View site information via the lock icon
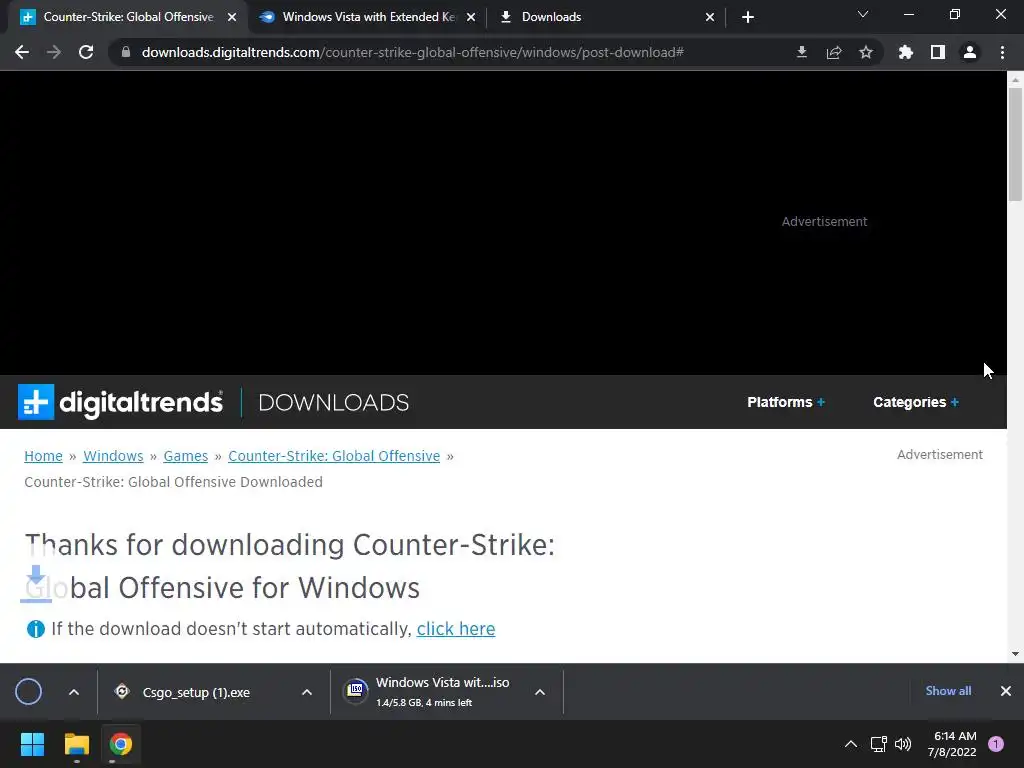The height and width of the screenshot is (768, 1024). click(125, 52)
